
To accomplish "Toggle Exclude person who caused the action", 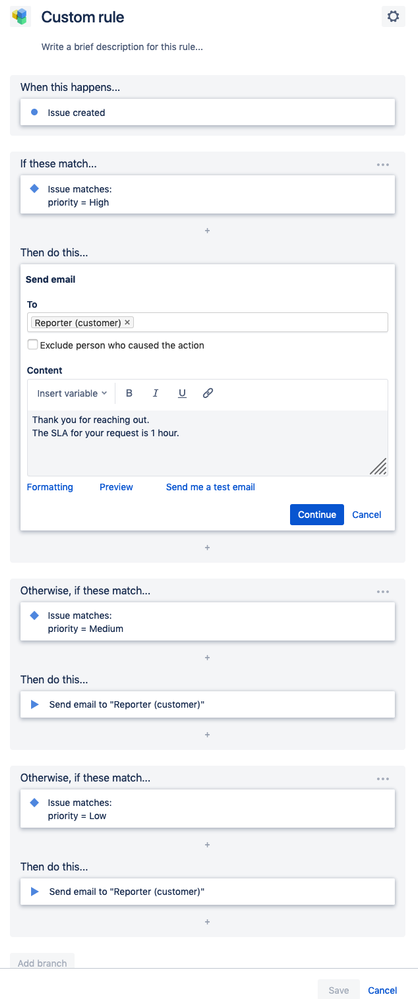I will click(32, 345).
